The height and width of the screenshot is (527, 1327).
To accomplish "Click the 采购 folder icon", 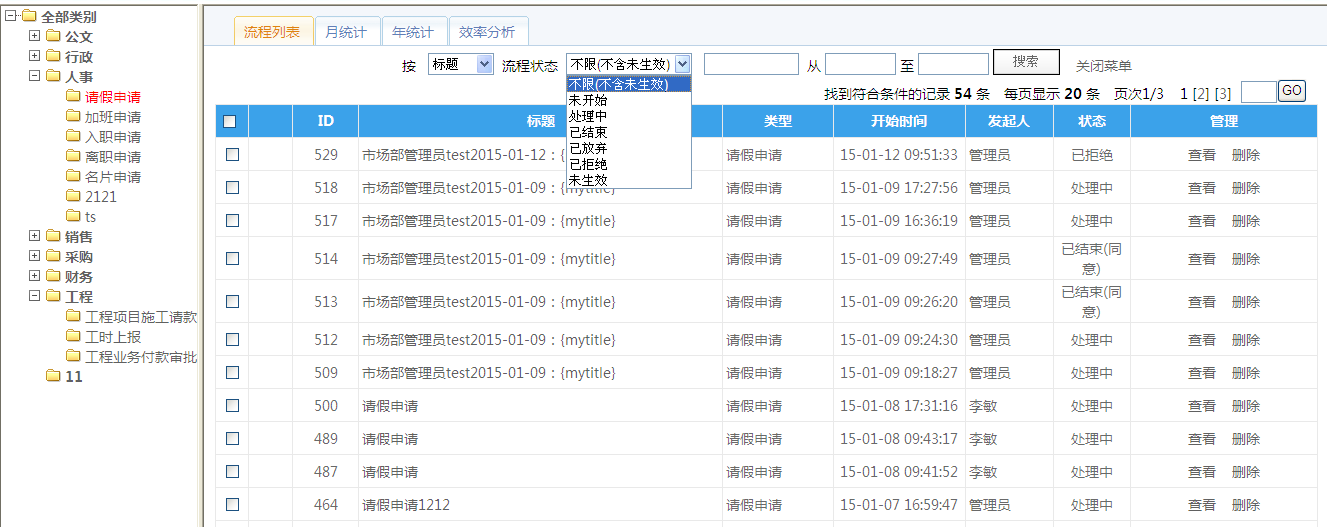I will coord(53,257).
